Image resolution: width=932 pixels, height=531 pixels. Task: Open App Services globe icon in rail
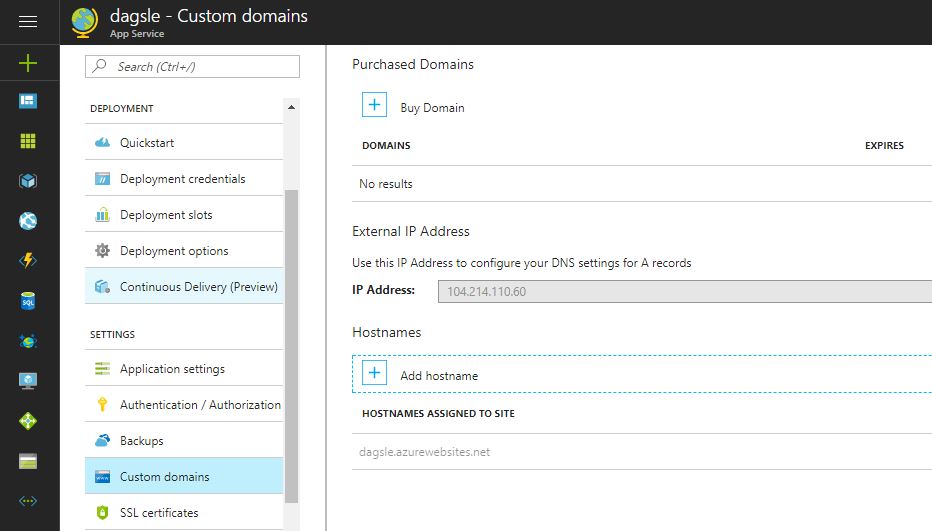pyautogui.click(x=28, y=221)
